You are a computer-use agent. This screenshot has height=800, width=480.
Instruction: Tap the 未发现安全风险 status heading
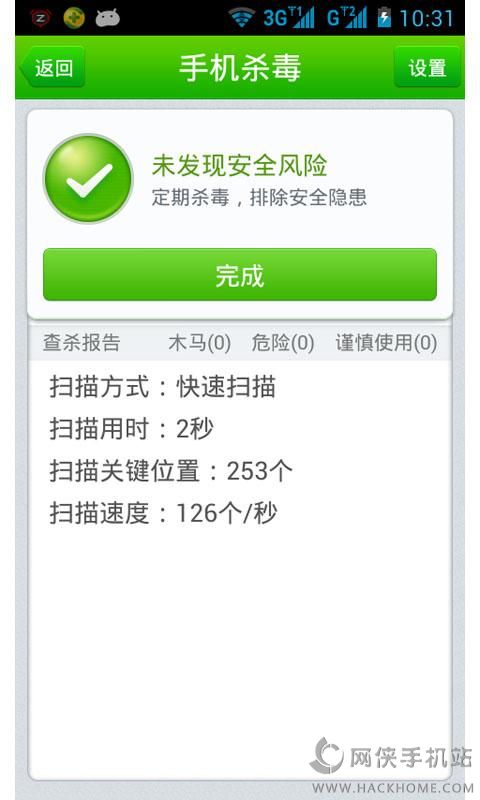(239, 165)
